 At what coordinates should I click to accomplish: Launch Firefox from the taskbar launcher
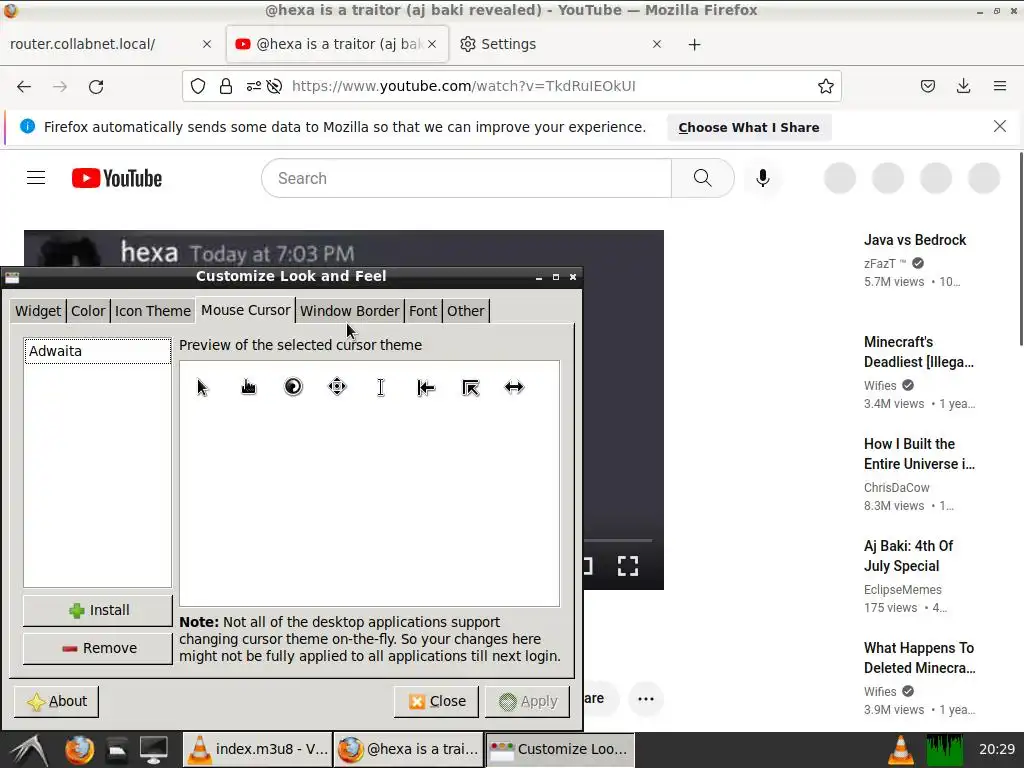tap(79, 750)
